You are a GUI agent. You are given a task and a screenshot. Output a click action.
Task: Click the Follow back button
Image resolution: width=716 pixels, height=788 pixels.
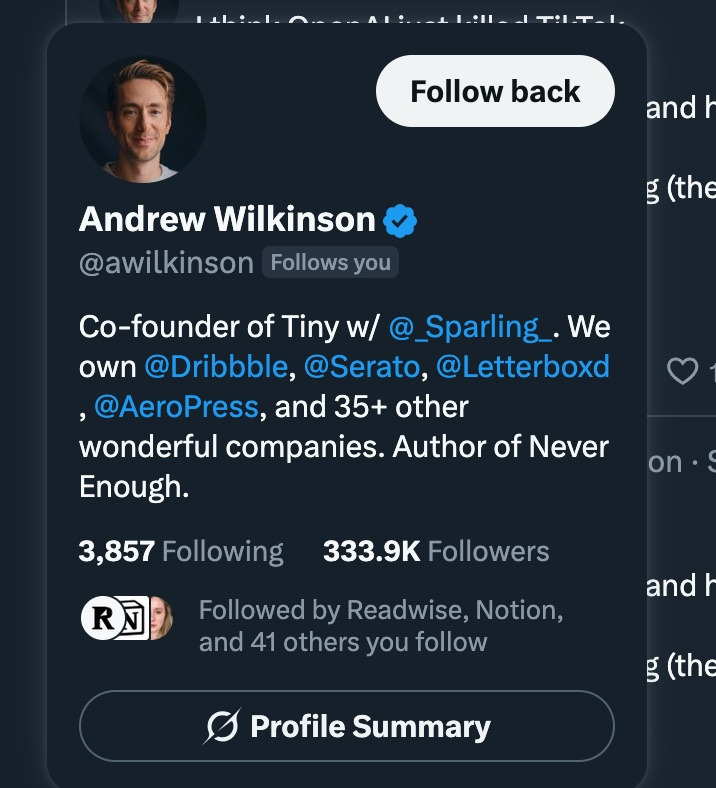(495, 91)
